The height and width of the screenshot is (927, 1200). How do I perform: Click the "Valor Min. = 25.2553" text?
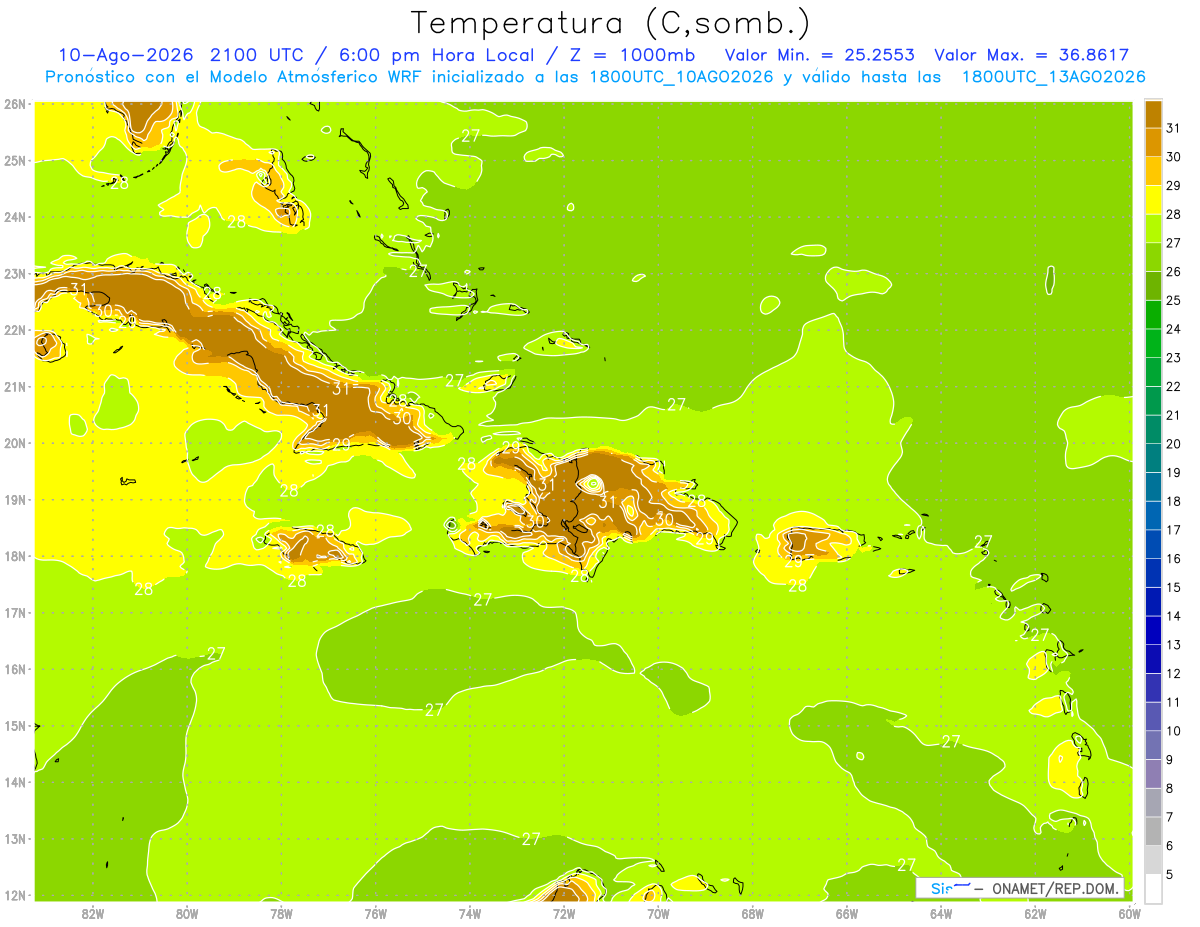pyautogui.click(x=819, y=55)
